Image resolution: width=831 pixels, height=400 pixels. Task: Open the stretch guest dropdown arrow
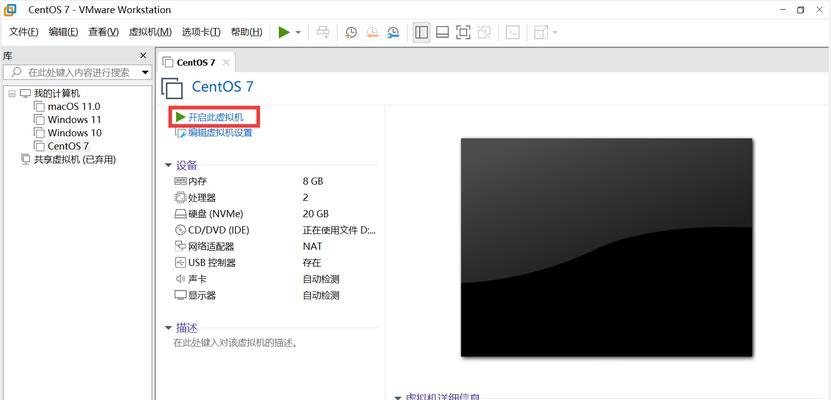tap(555, 33)
